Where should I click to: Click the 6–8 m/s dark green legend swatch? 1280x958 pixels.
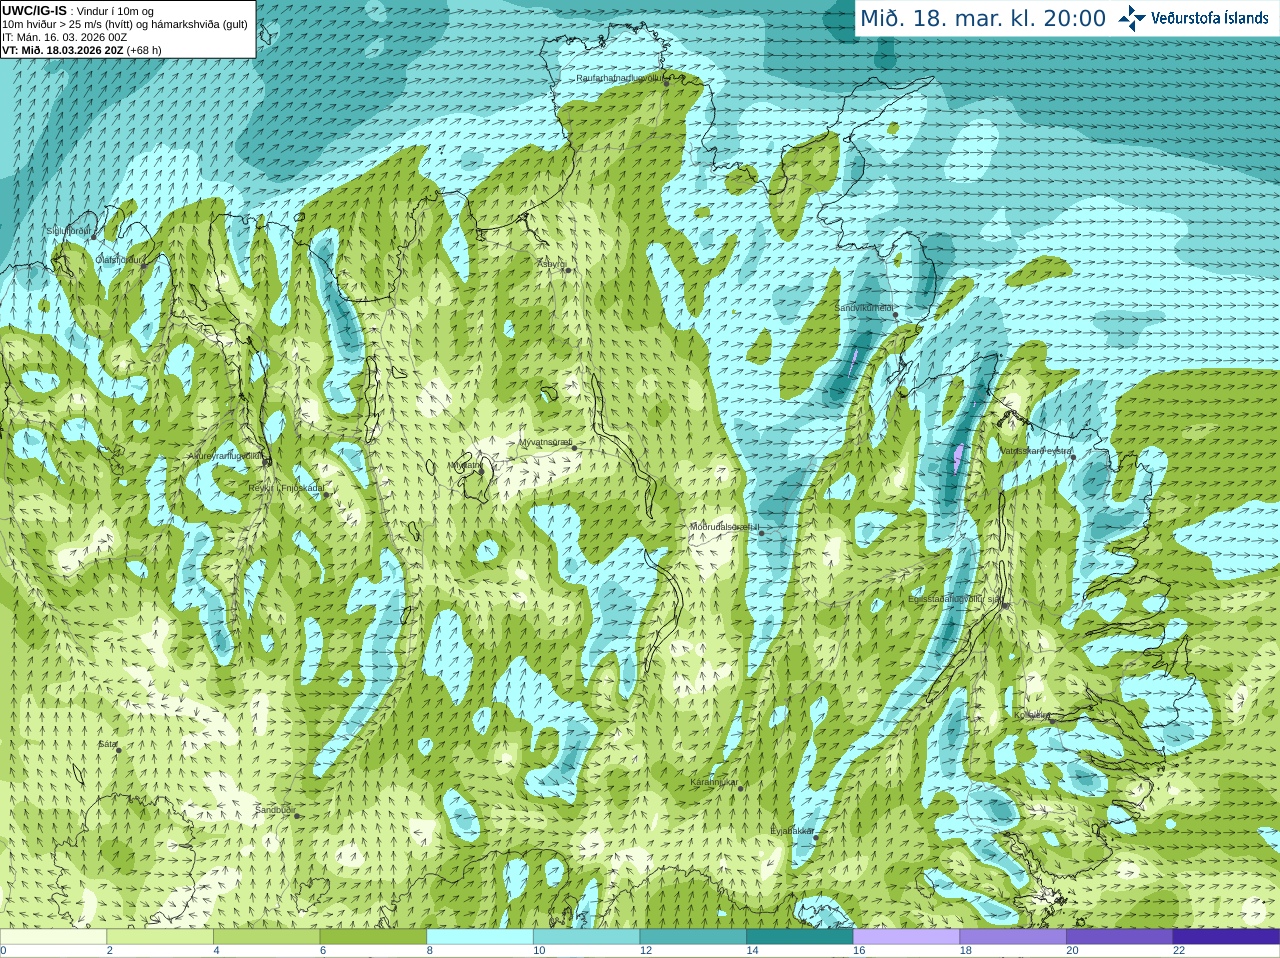coord(373,937)
